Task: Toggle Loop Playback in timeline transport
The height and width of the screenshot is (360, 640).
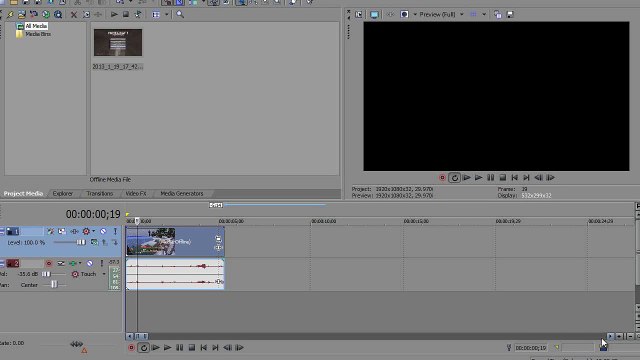Action: [x=143, y=348]
